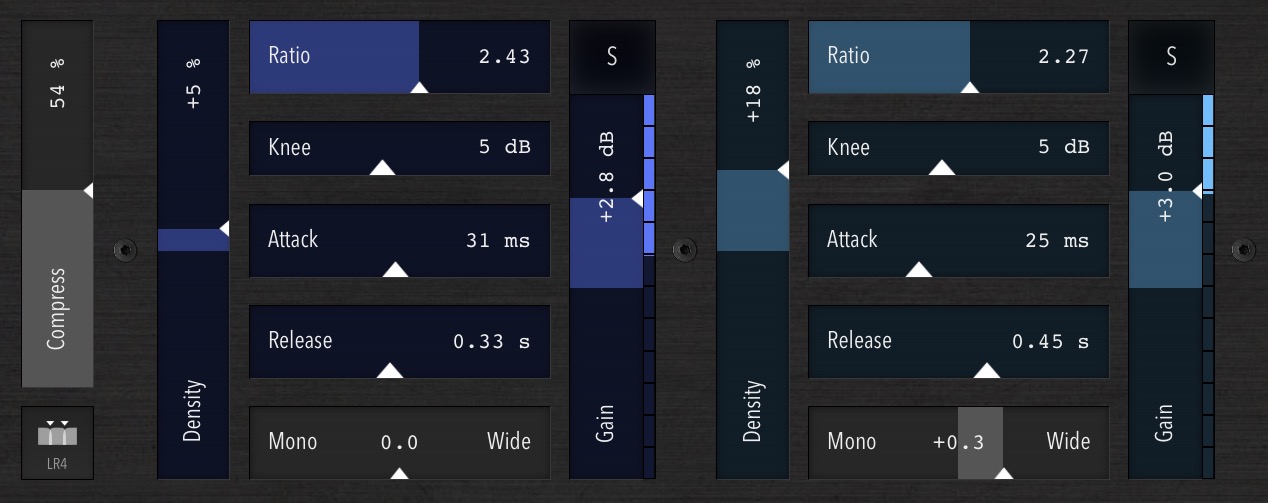Adjust the Ratio slider set to 2.27

point(958,57)
